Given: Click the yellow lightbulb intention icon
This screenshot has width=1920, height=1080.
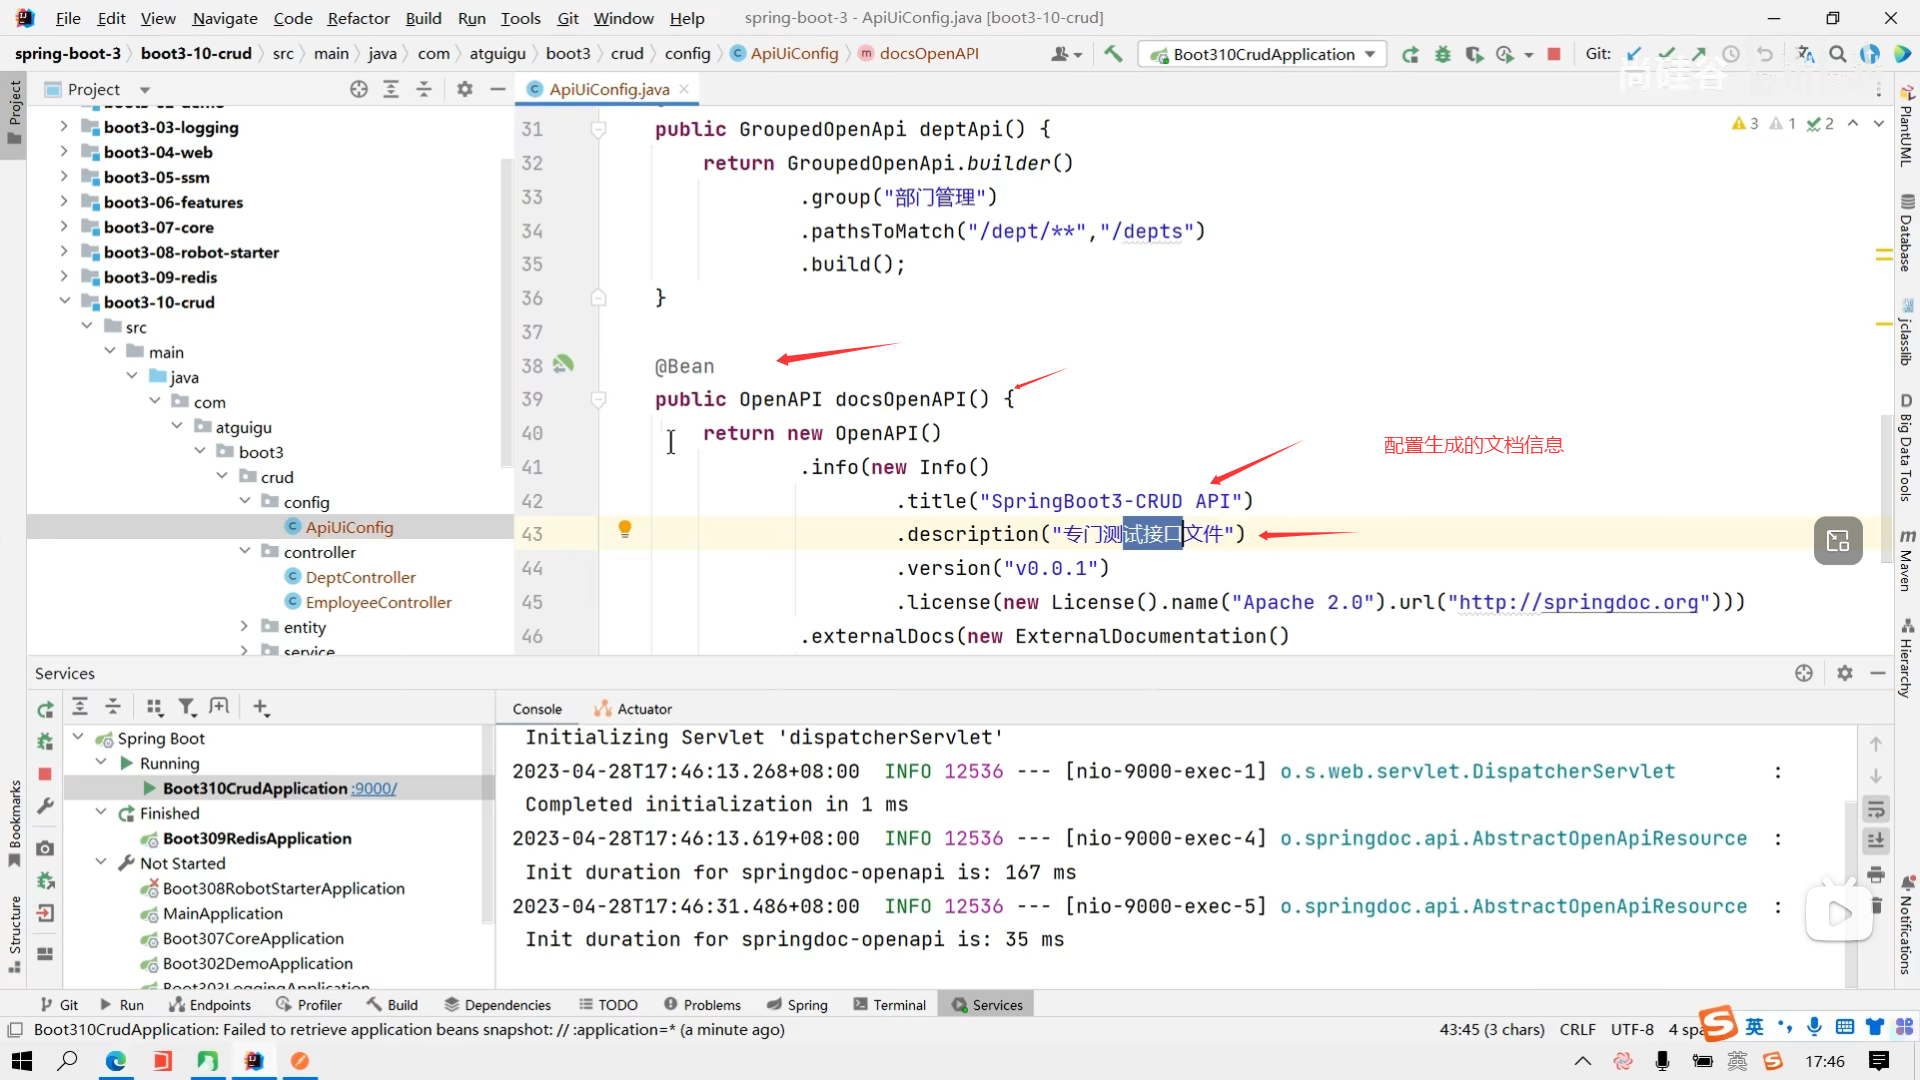Looking at the screenshot, I should click(x=625, y=529).
